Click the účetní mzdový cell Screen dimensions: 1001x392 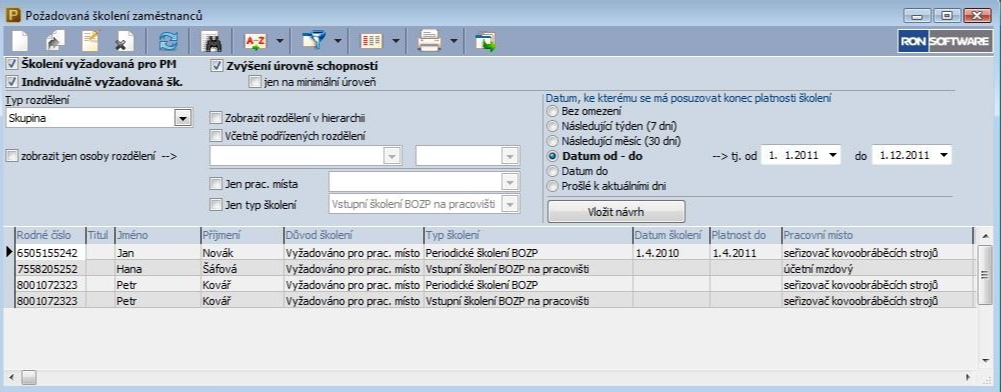point(877,269)
